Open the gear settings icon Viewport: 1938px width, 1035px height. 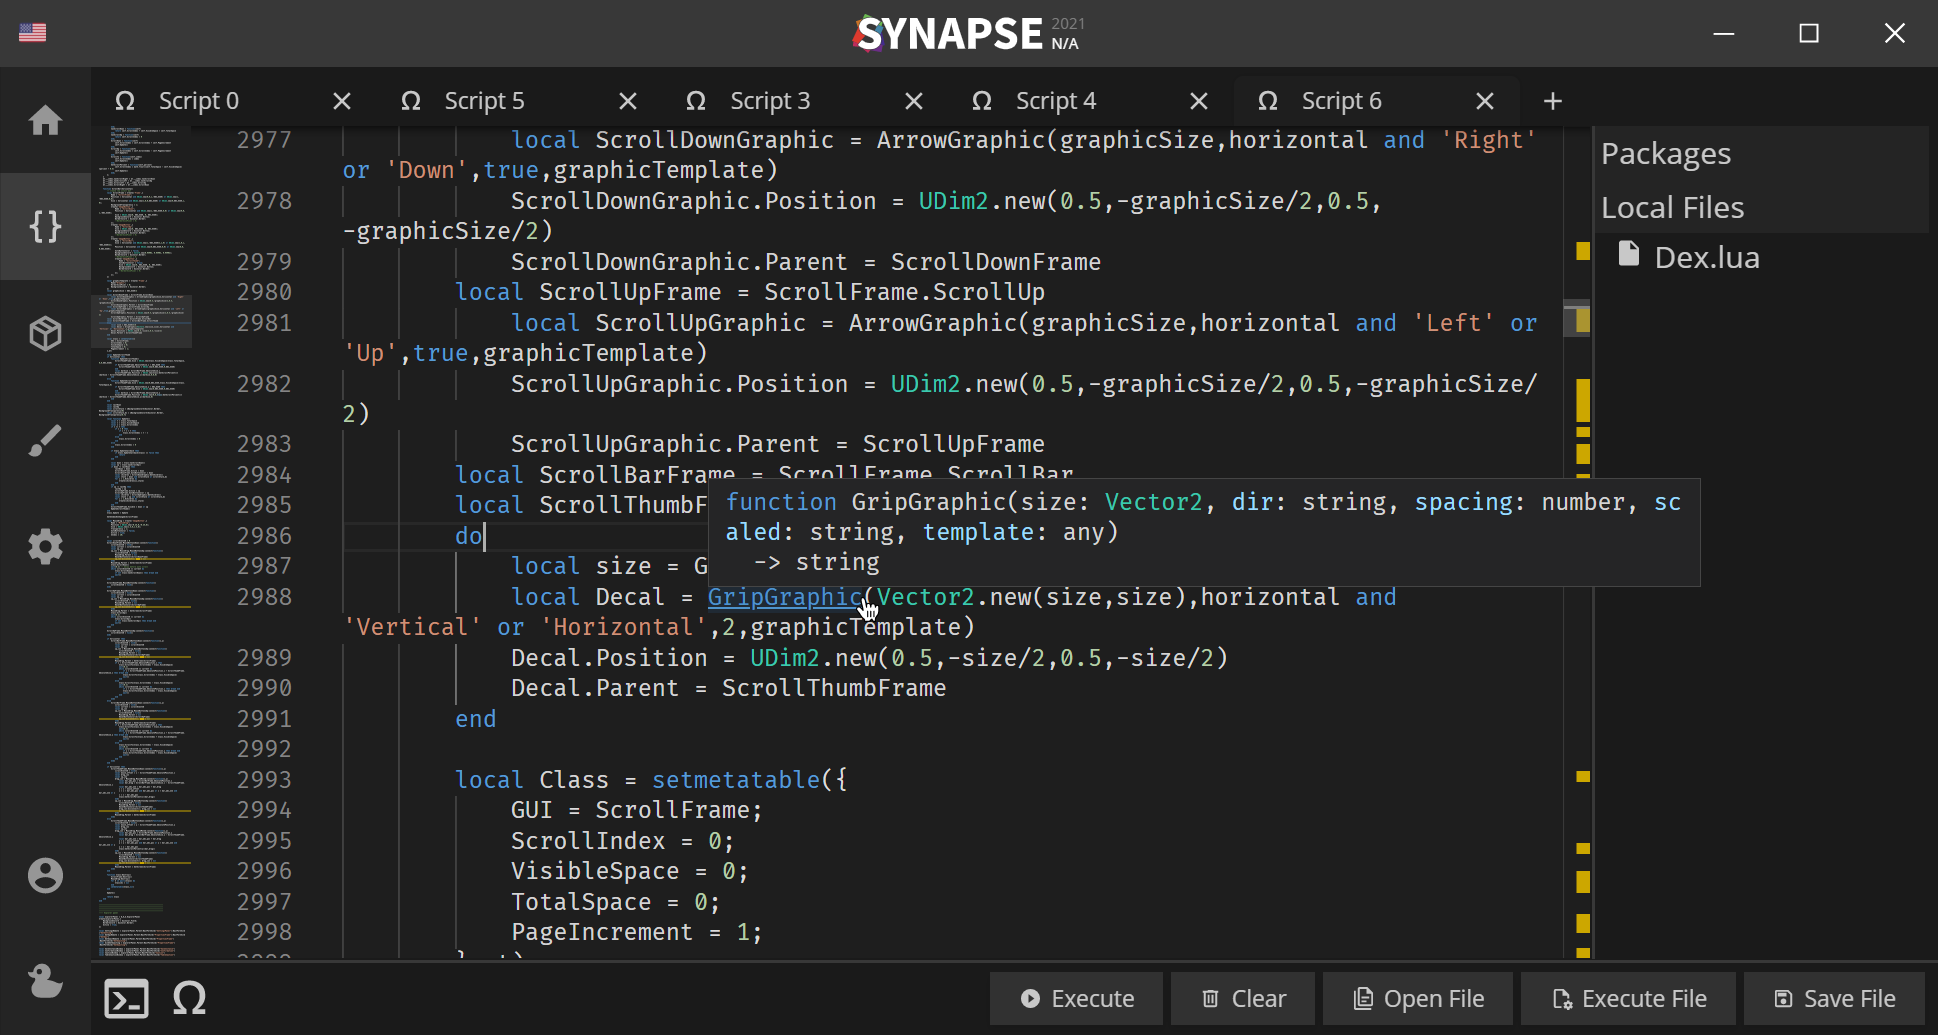[45, 547]
